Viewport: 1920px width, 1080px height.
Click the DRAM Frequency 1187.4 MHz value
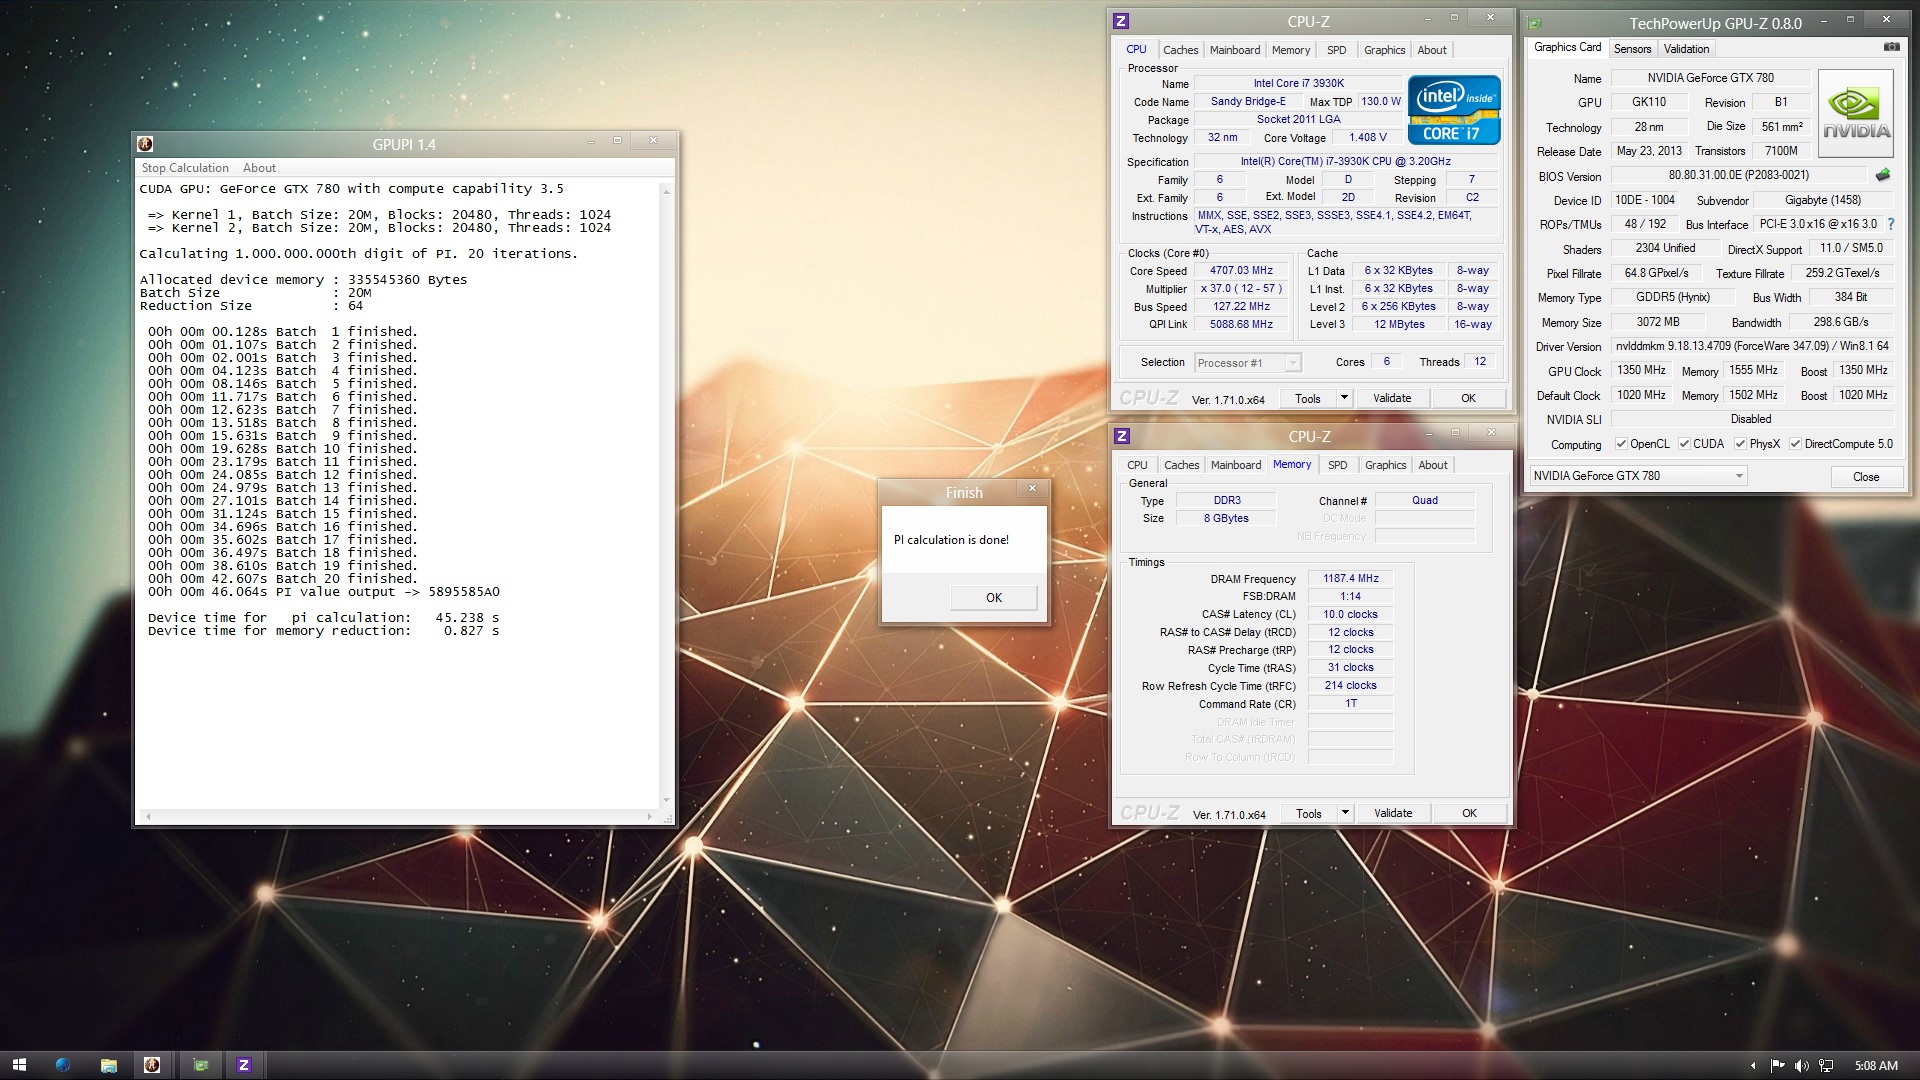pyautogui.click(x=1350, y=578)
